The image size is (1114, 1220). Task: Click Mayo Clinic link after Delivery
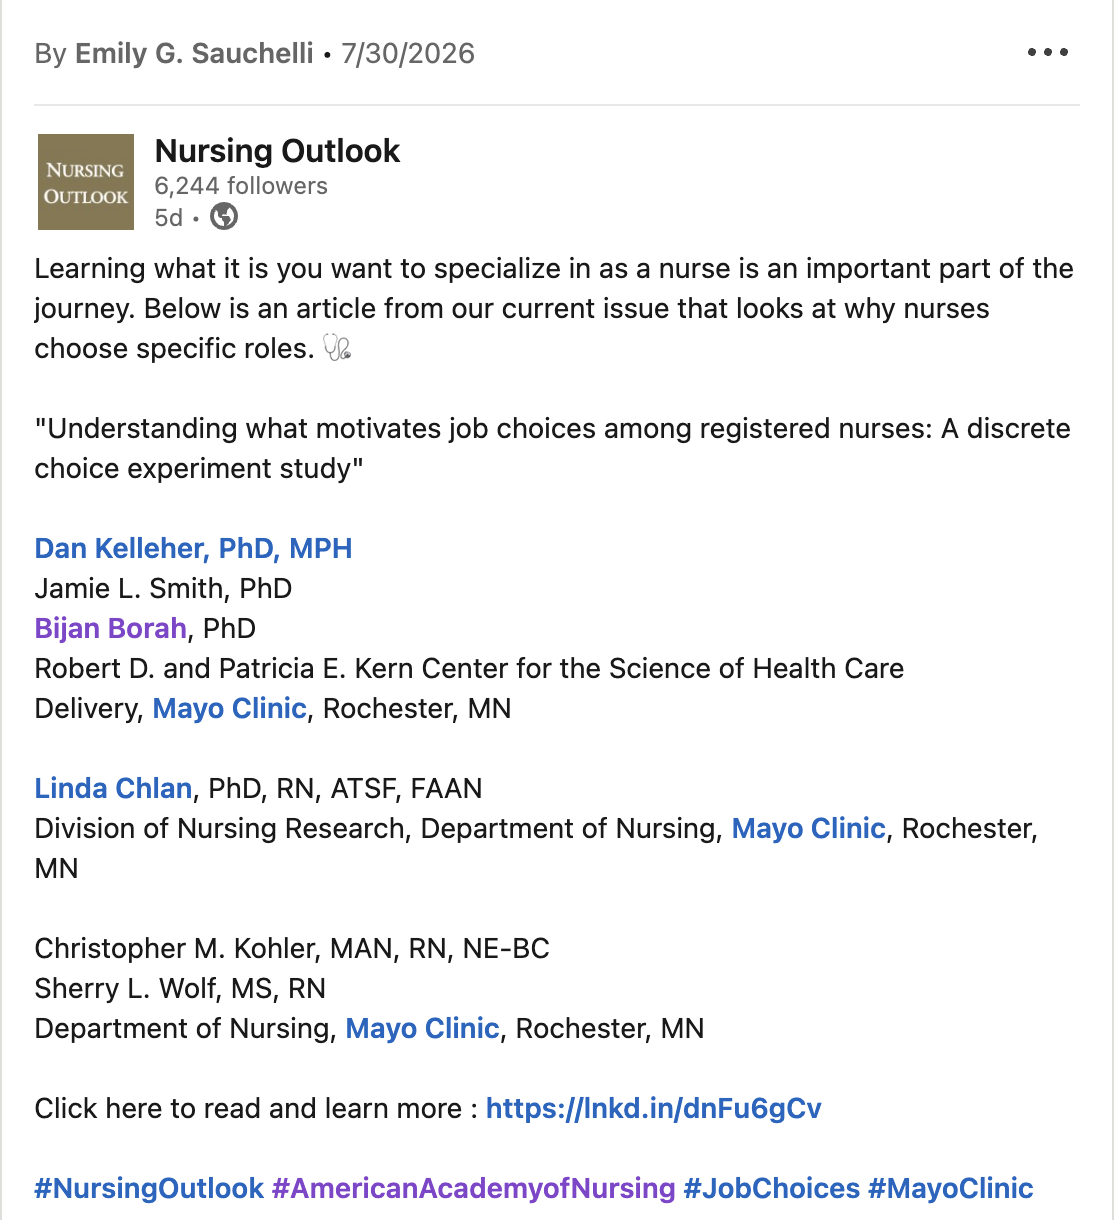[x=229, y=708]
